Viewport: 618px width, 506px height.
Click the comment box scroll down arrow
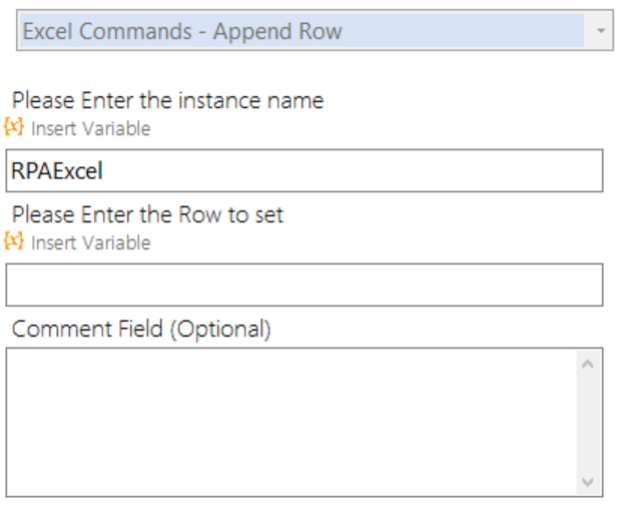click(587, 482)
